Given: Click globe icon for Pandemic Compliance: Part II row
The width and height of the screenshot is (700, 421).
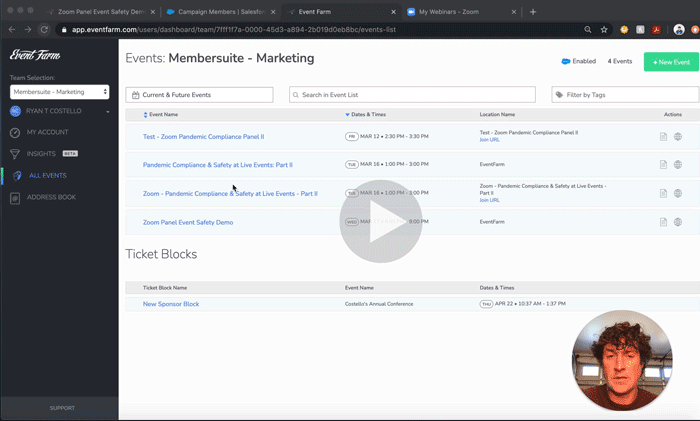Looking at the screenshot, I should 678,165.
